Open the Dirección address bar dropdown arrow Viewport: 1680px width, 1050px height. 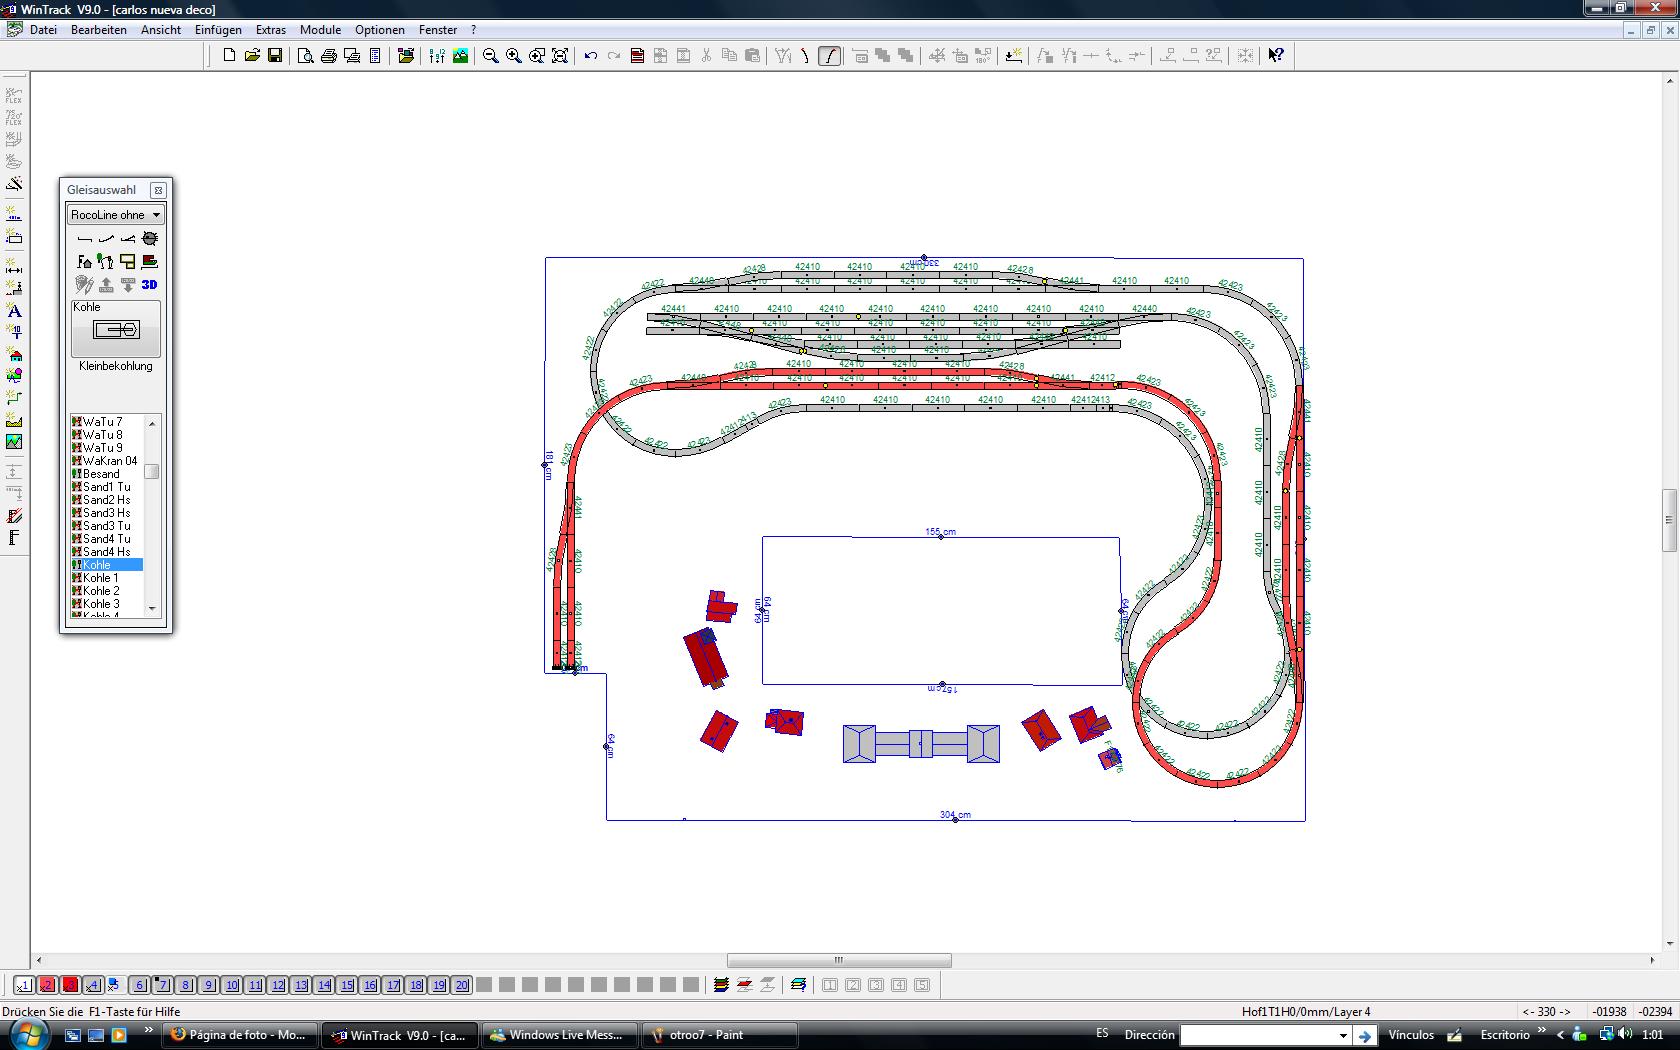pyautogui.click(x=1343, y=1036)
